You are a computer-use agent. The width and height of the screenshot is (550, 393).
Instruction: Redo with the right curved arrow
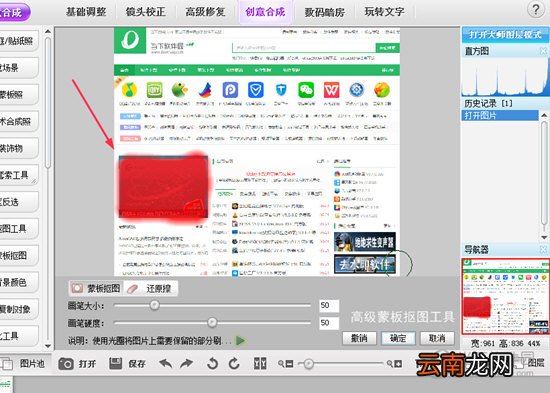tap(187, 364)
